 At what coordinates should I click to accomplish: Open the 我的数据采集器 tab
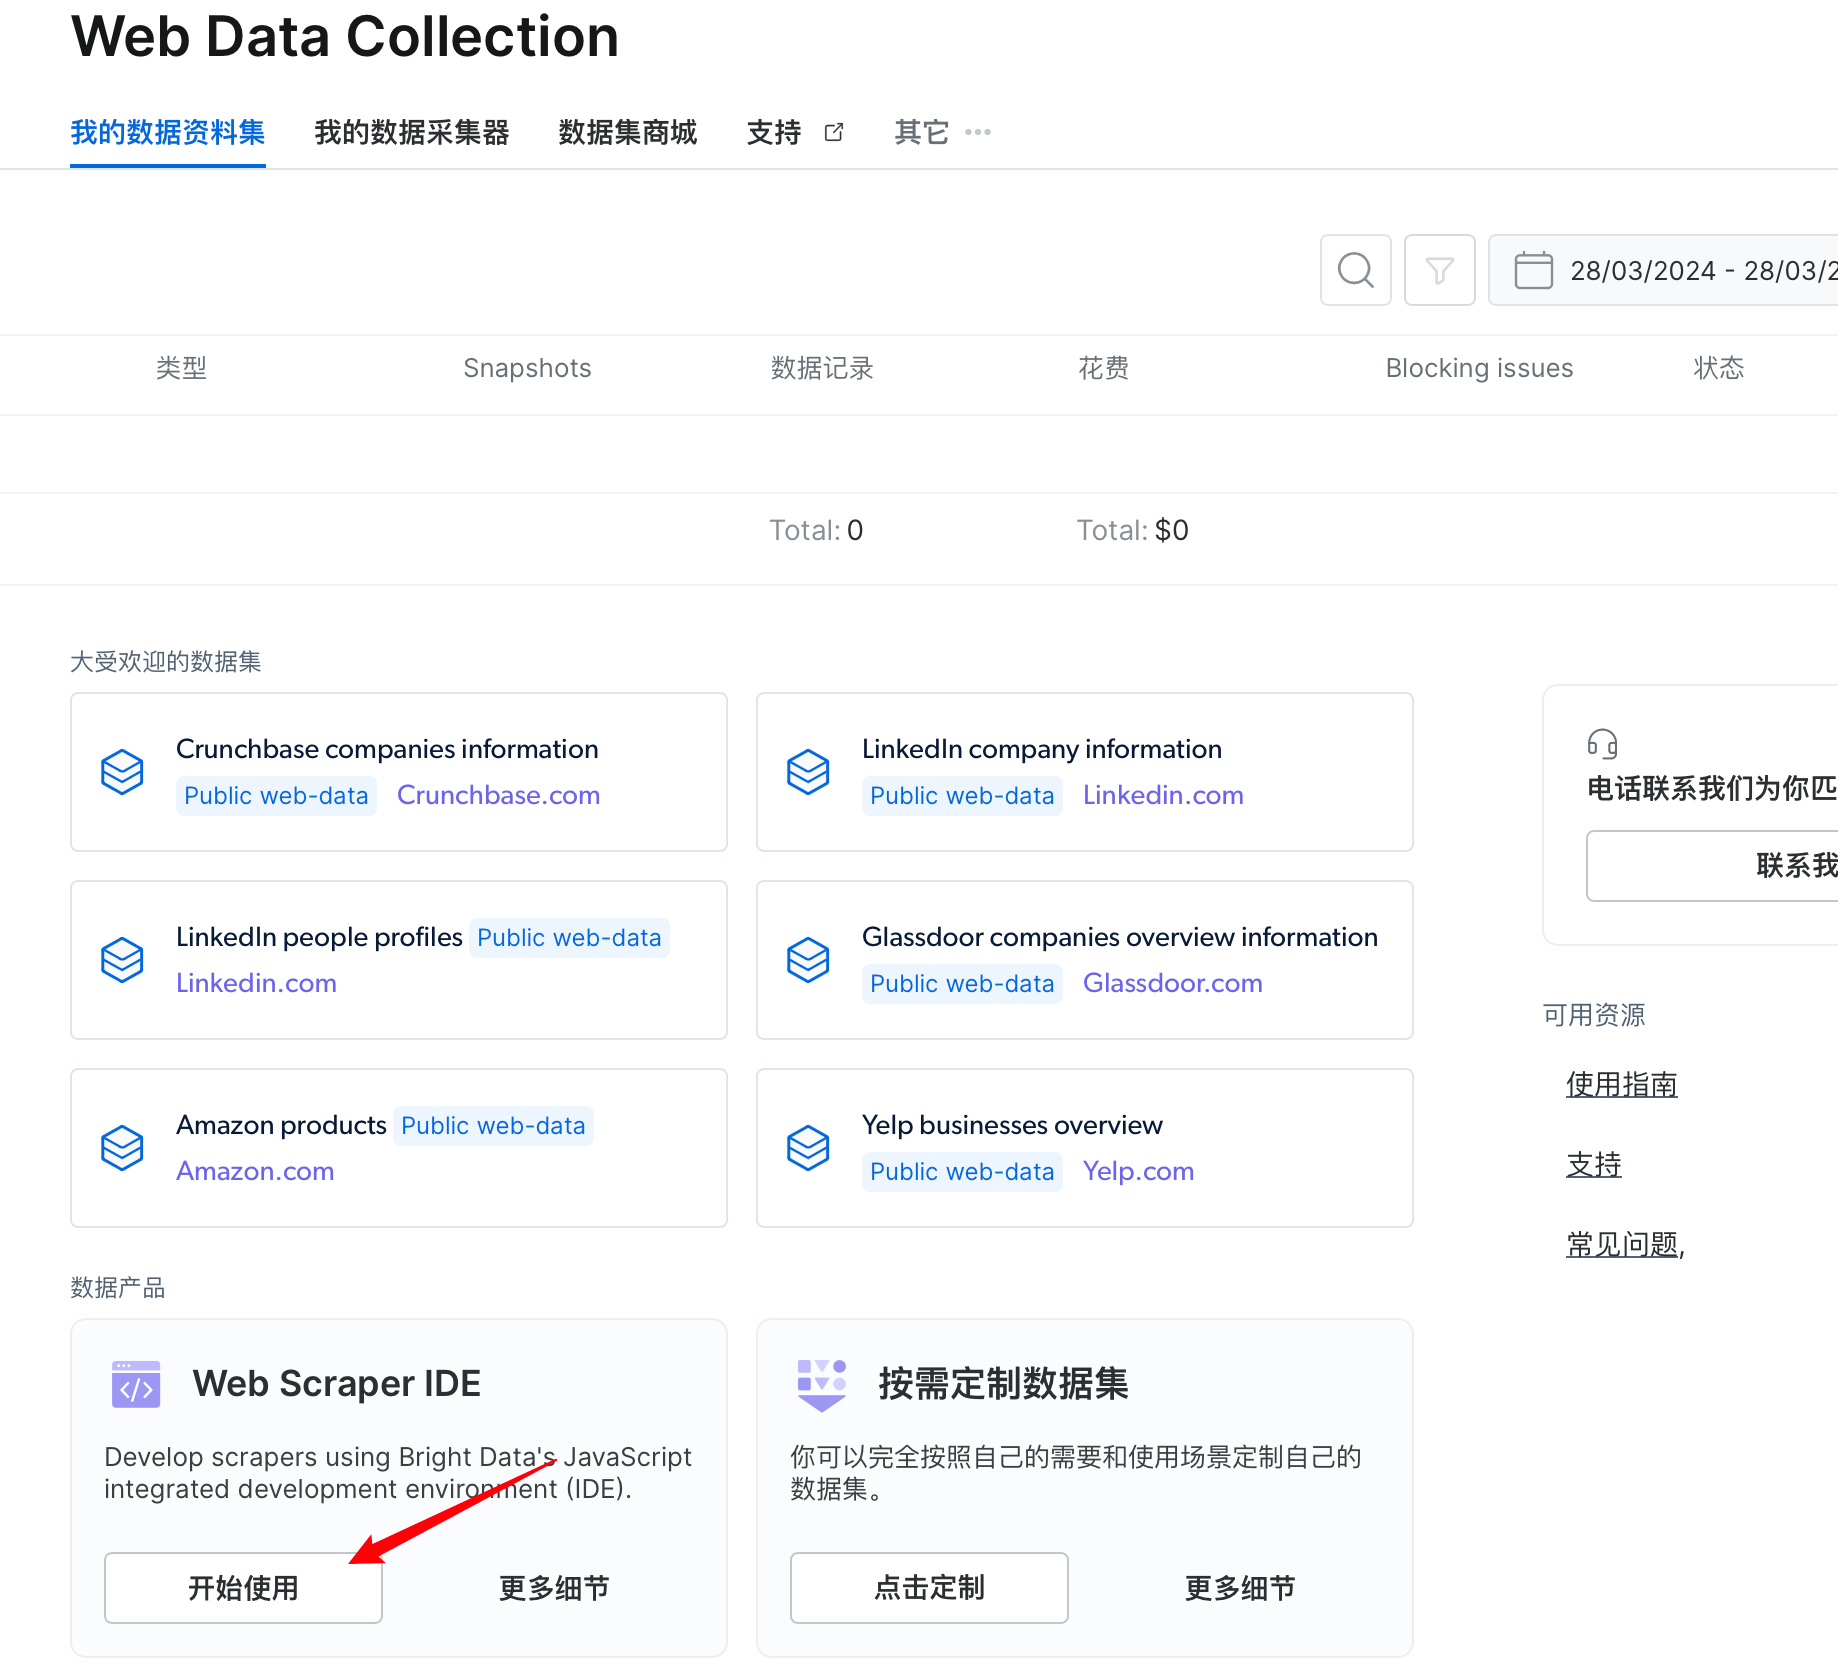(x=412, y=132)
